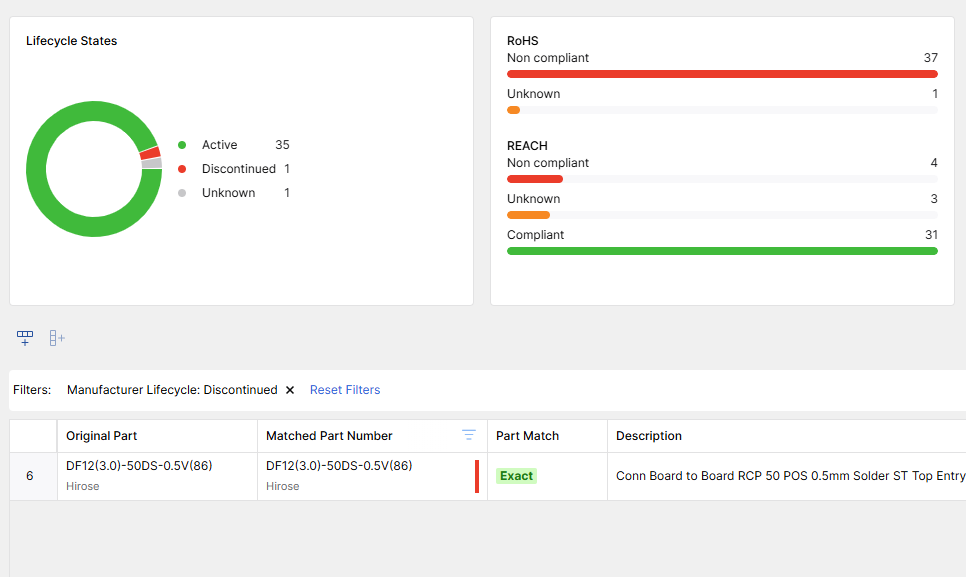
Task: Toggle the Discontinued legend entry
Action: [238, 169]
